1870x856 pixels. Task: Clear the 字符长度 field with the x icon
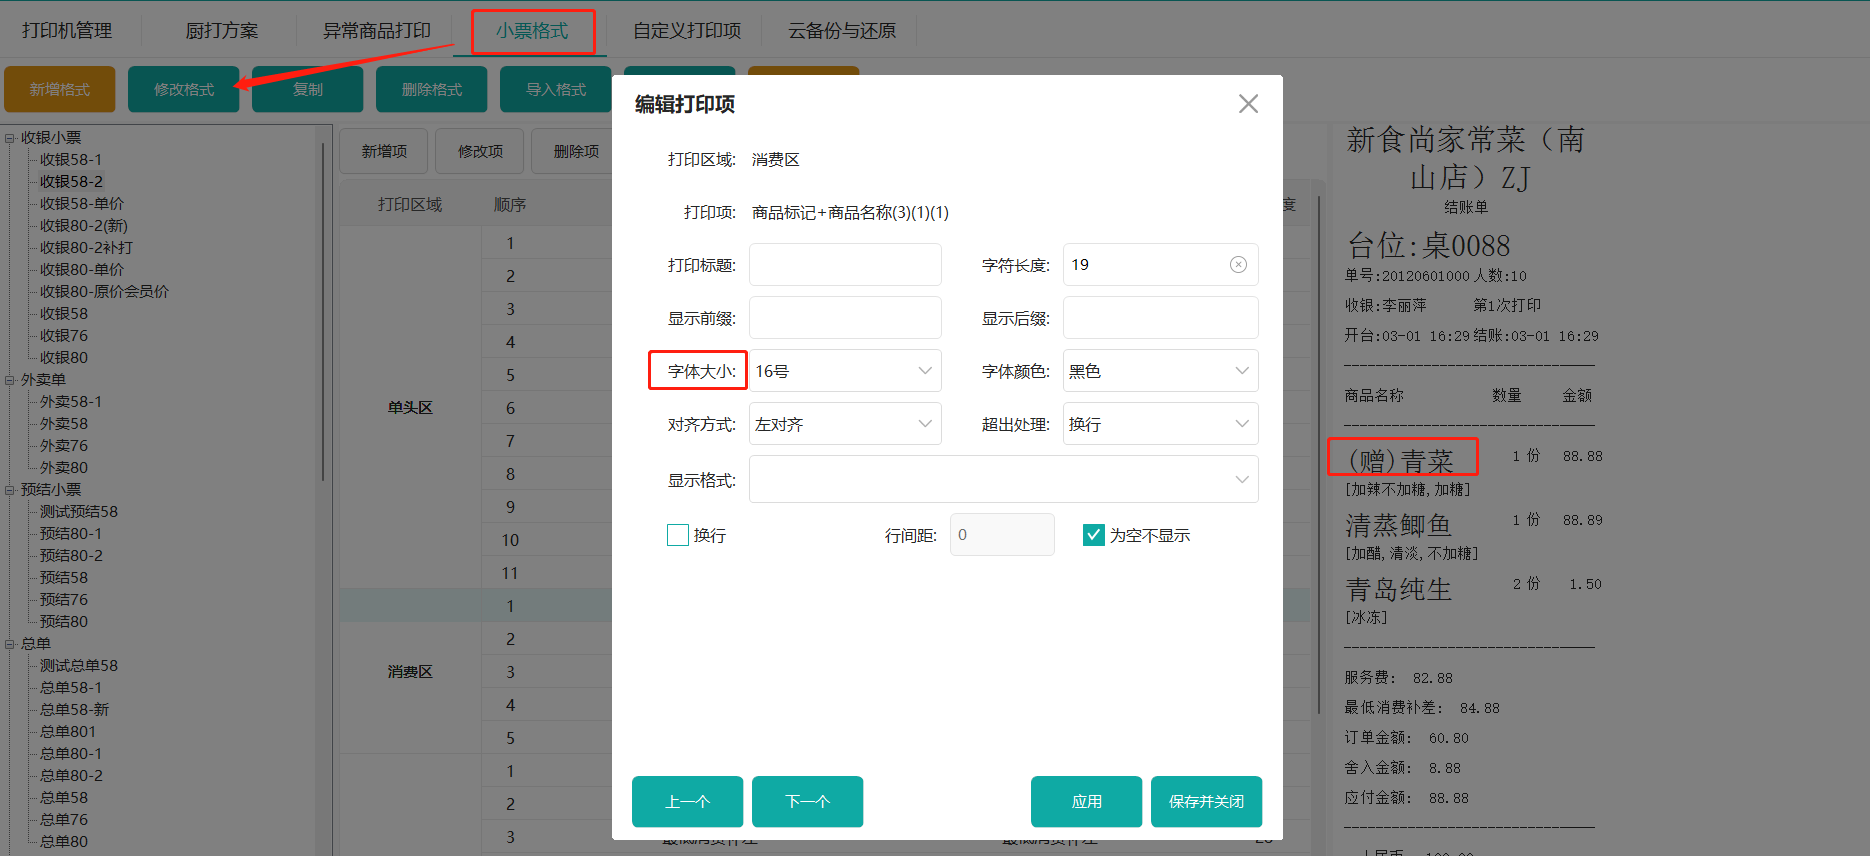click(x=1238, y=265)
